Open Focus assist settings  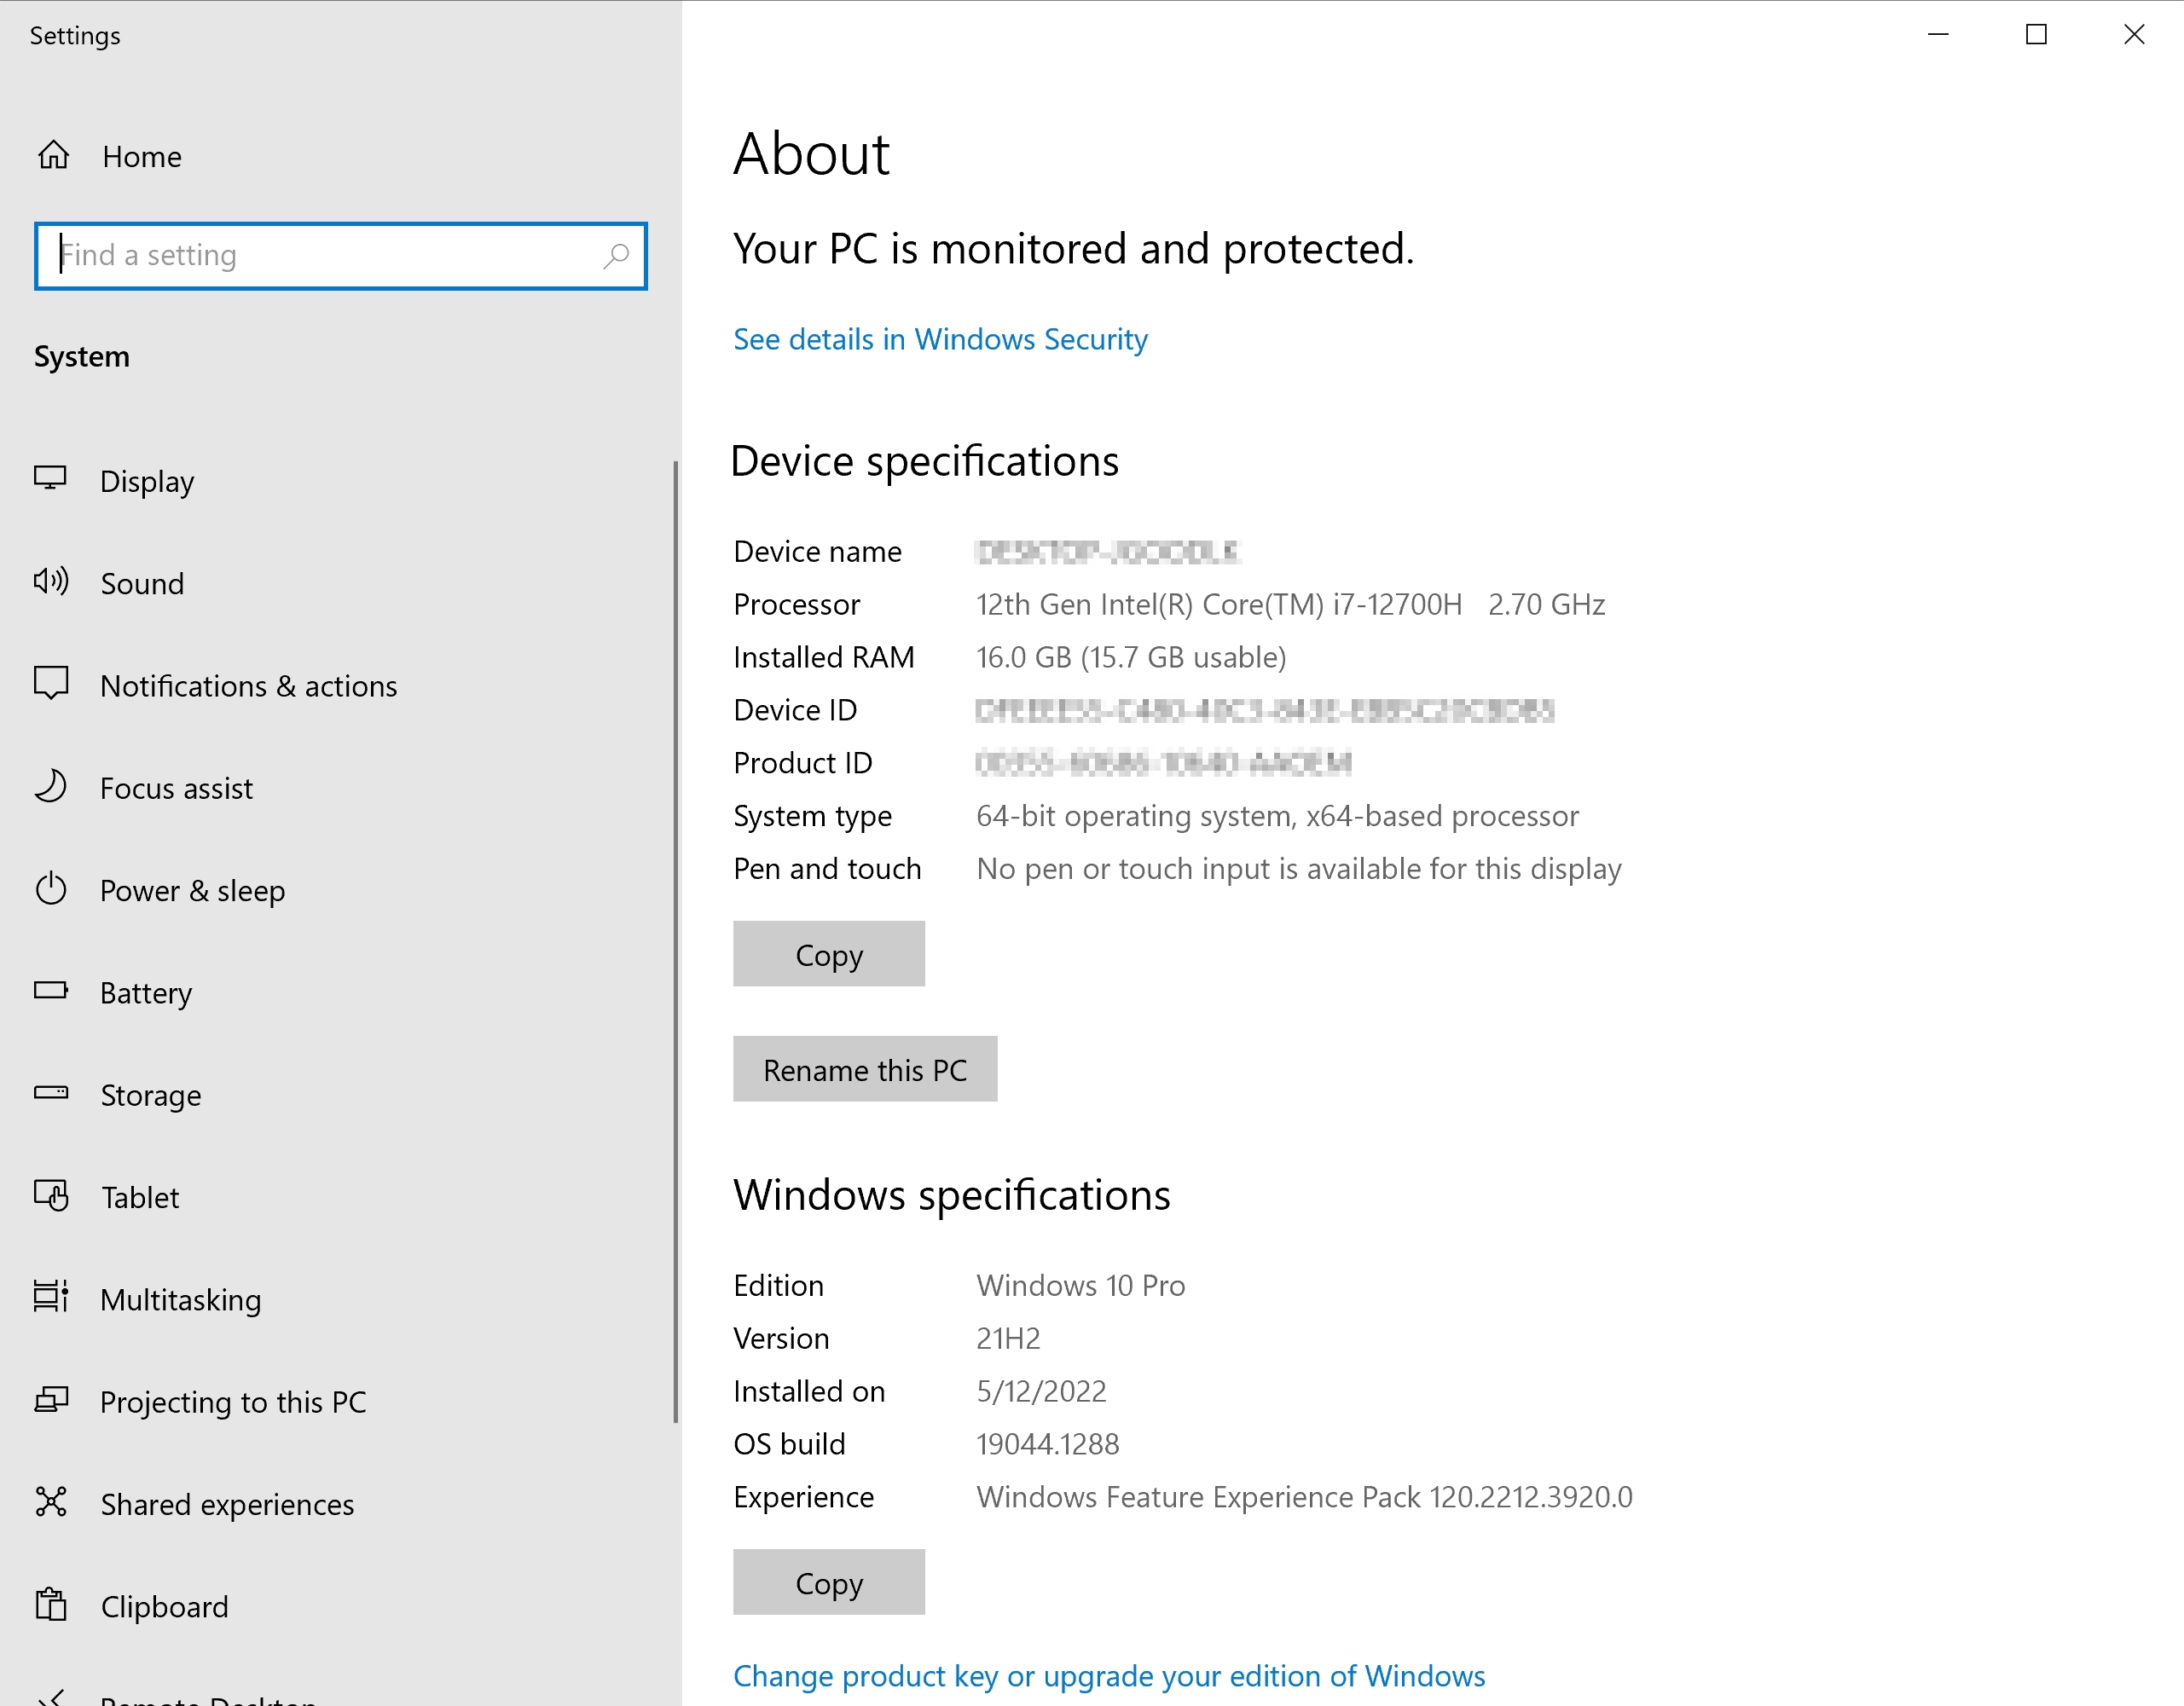coord(176,788)
